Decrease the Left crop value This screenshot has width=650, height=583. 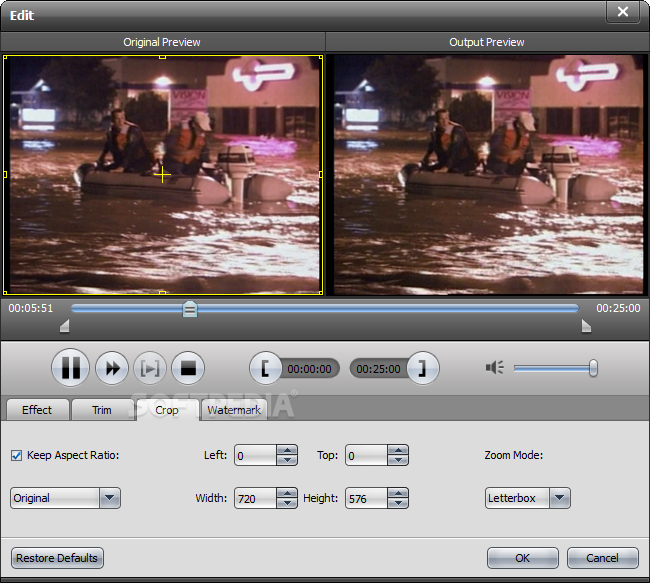coord(287,460)
